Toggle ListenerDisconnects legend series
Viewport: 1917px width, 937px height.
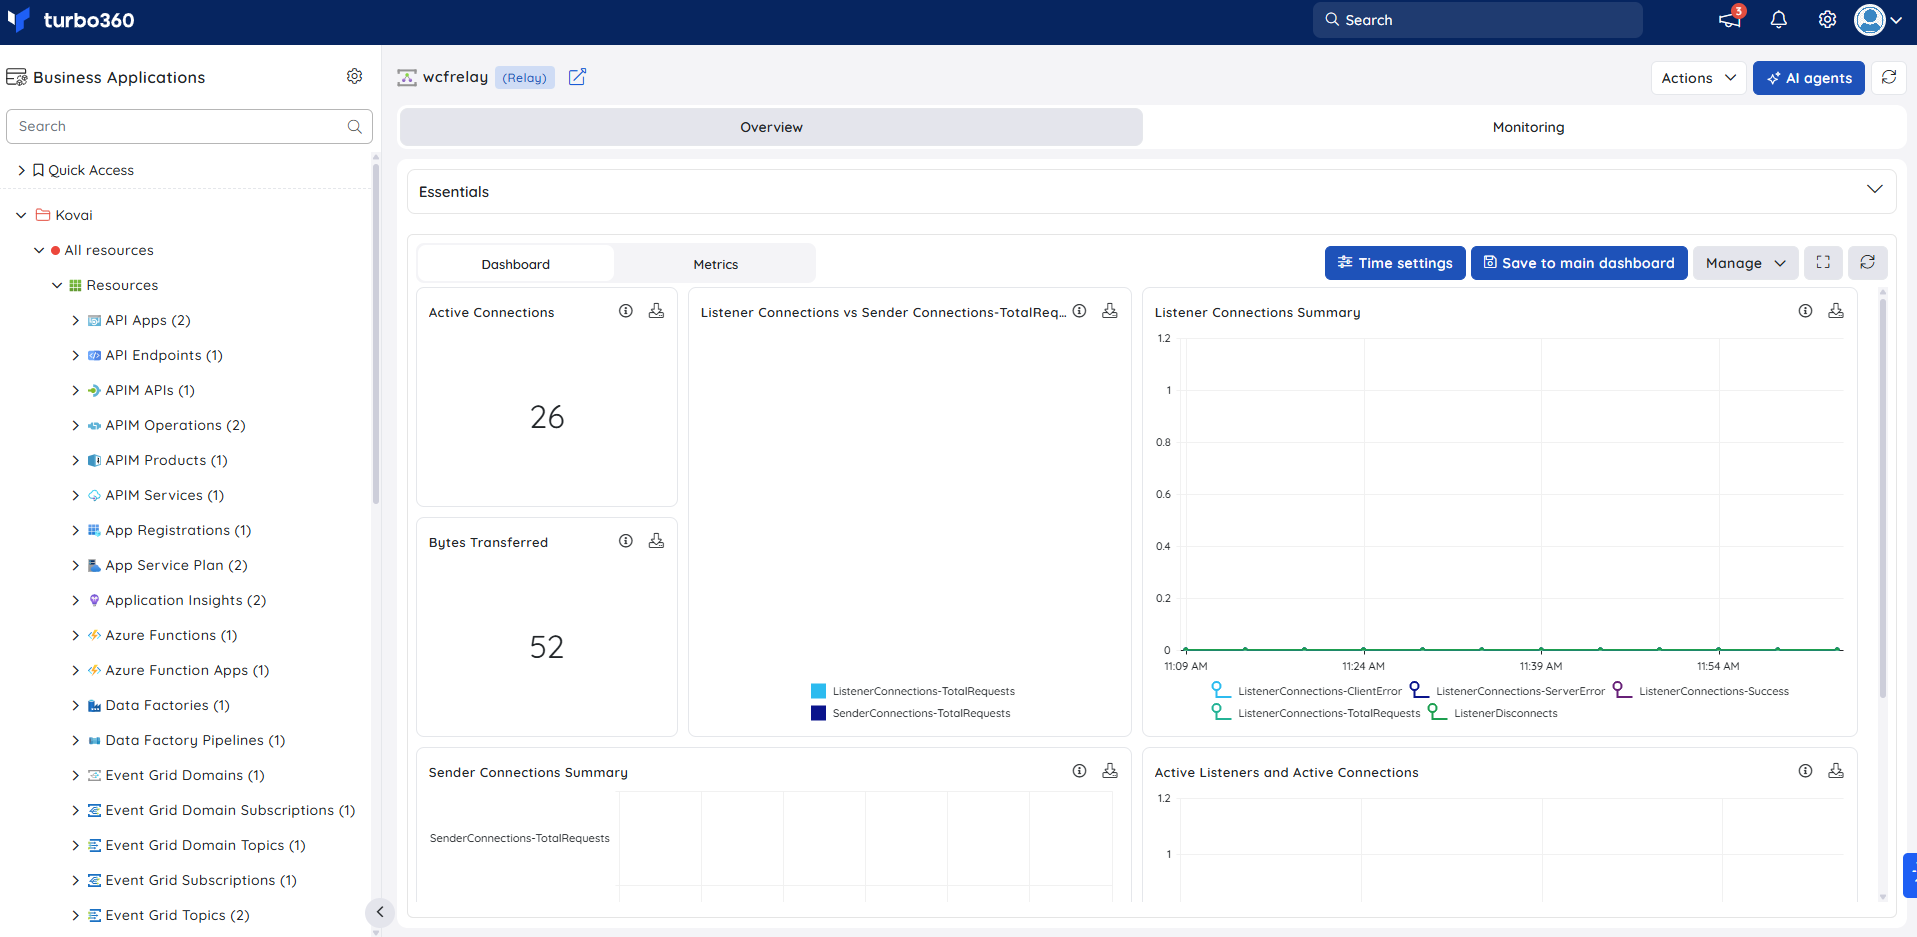point(1493,713)
